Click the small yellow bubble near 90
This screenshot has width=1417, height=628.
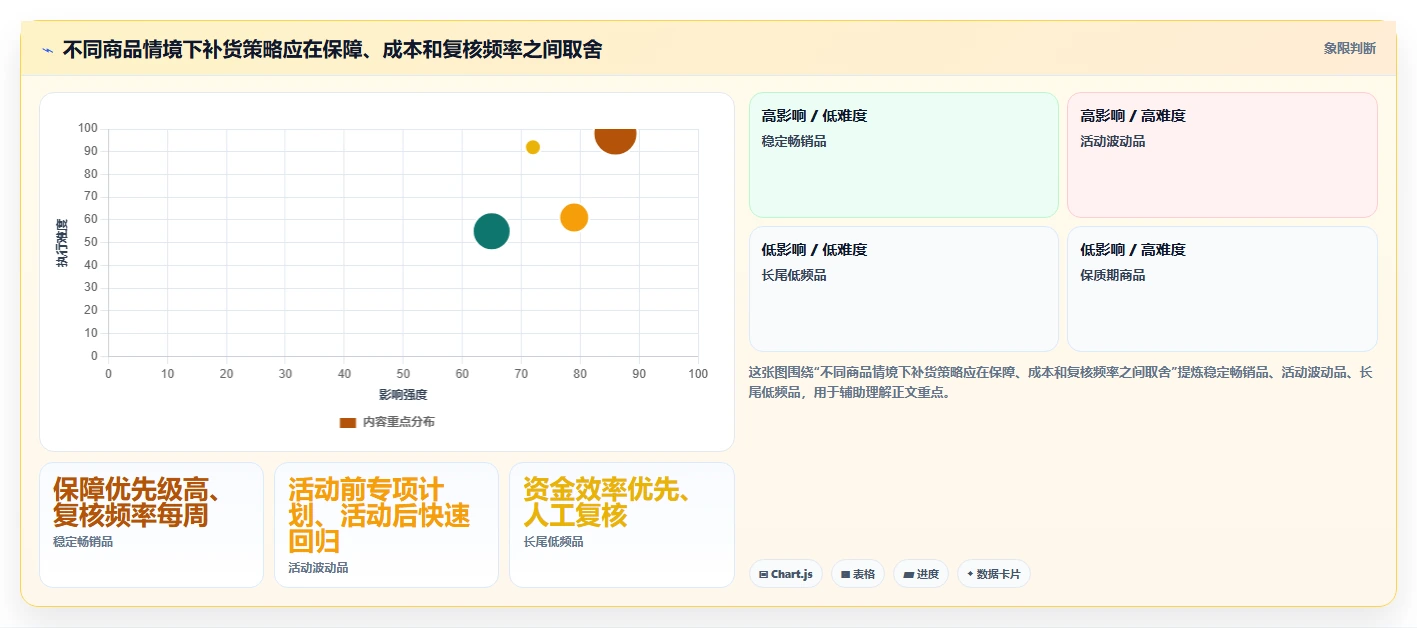pyautogui.click(x=533, y=147)
